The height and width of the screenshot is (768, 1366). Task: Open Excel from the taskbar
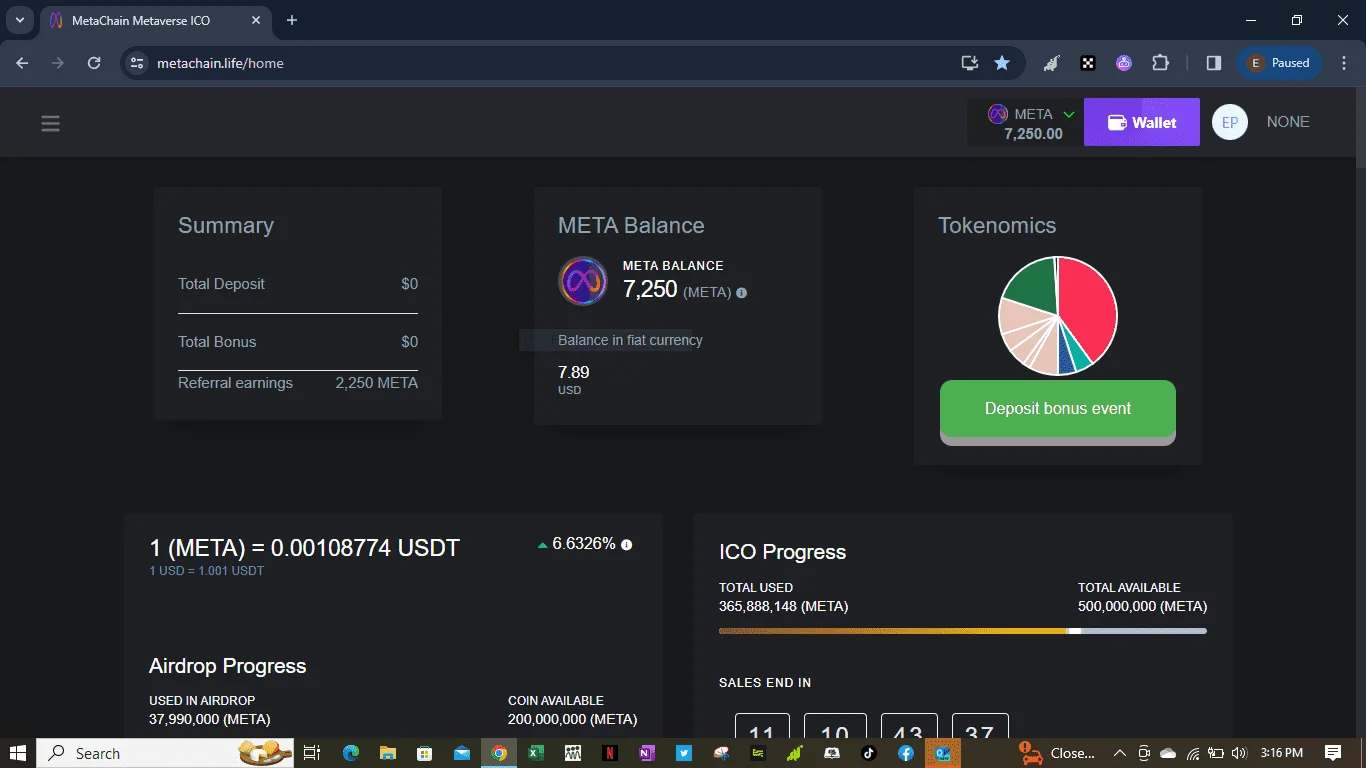pyautogui.click(x=536, y=753)
